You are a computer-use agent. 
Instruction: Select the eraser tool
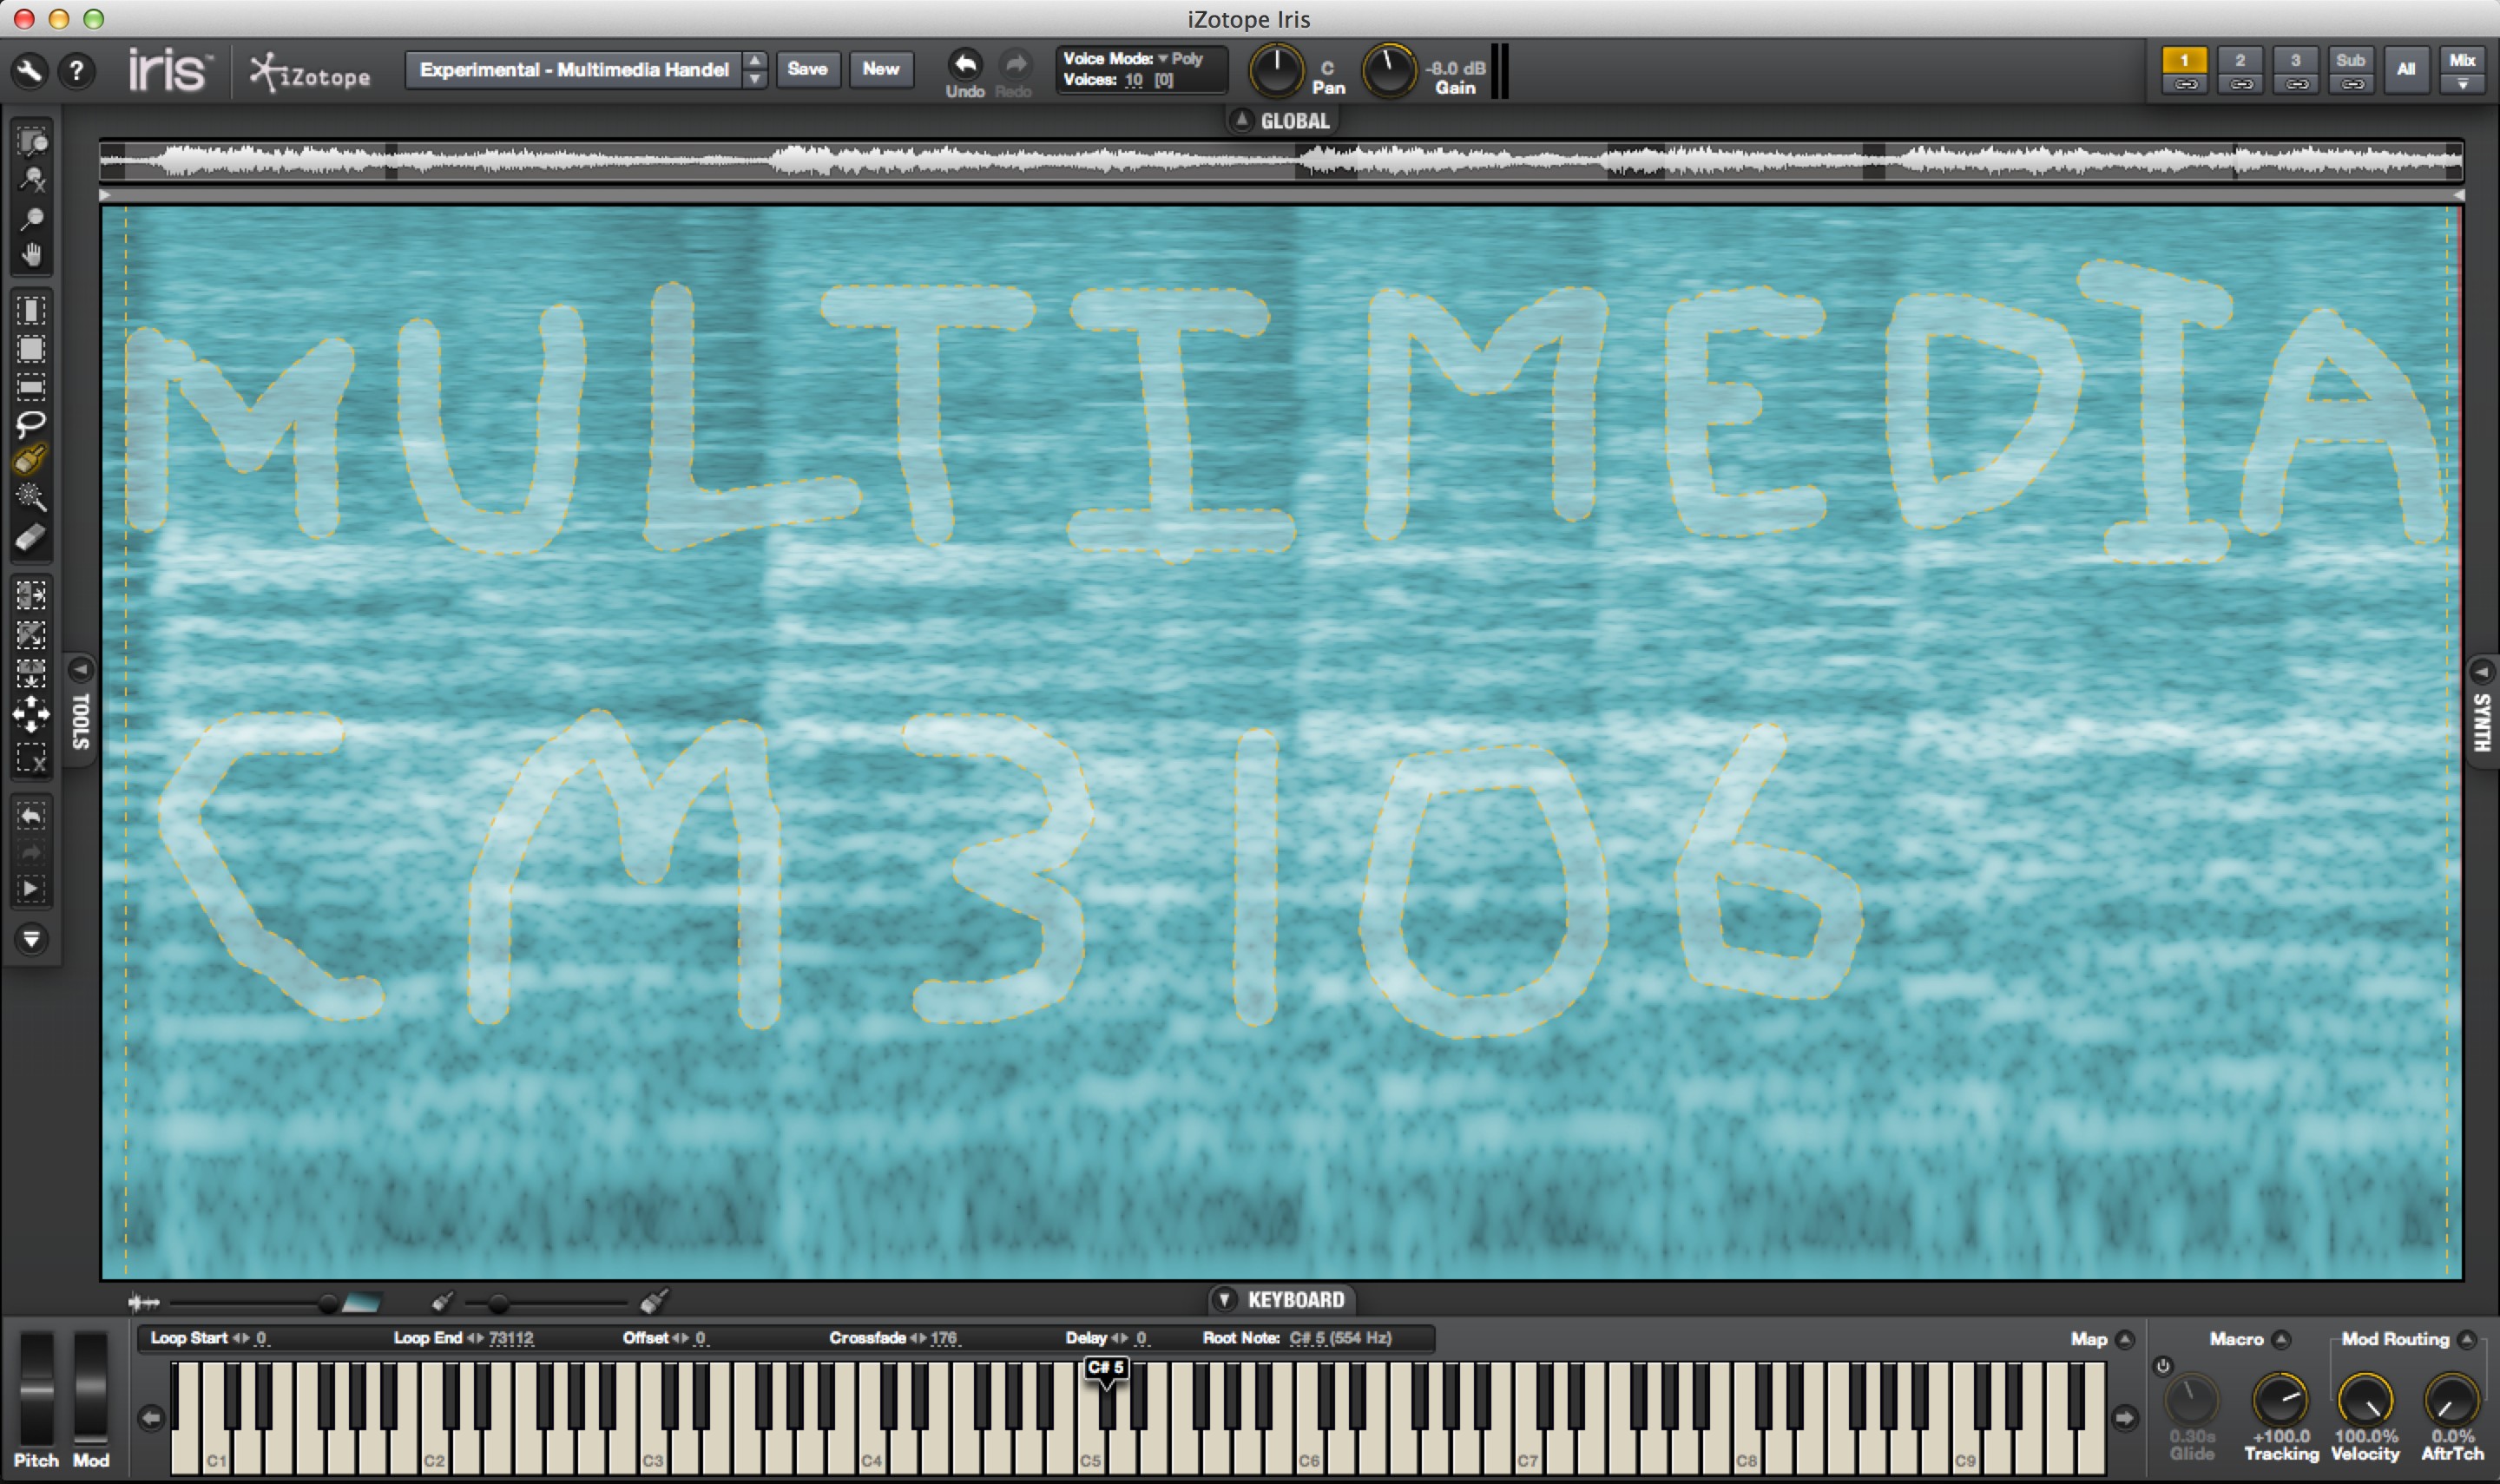[x=31, y=537]
